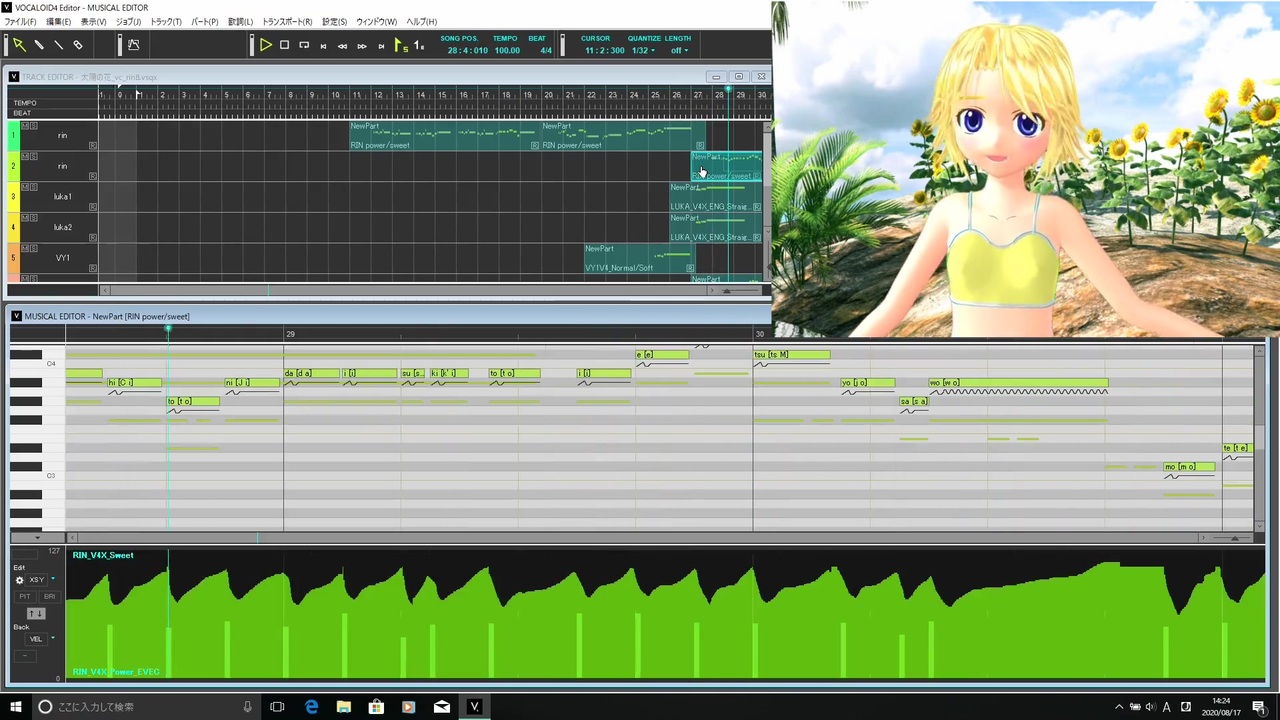Mute track 1 rin
The height and width of the screenshot is (720, 1280).
(23, 126)
